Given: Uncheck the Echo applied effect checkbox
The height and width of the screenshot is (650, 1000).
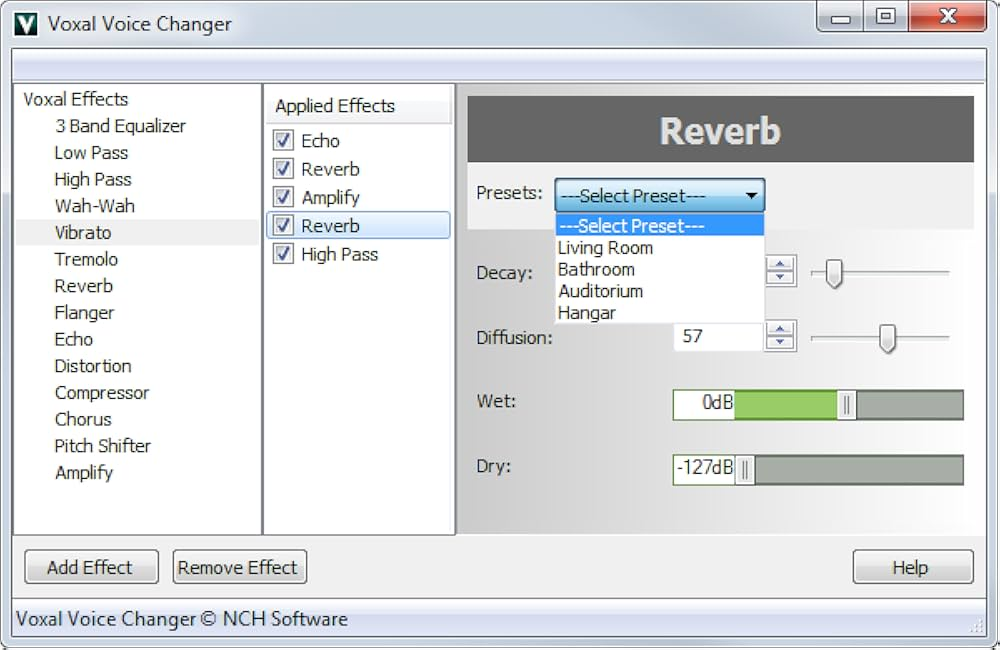Looking at the screenshot, I should [x=283, y=140].
